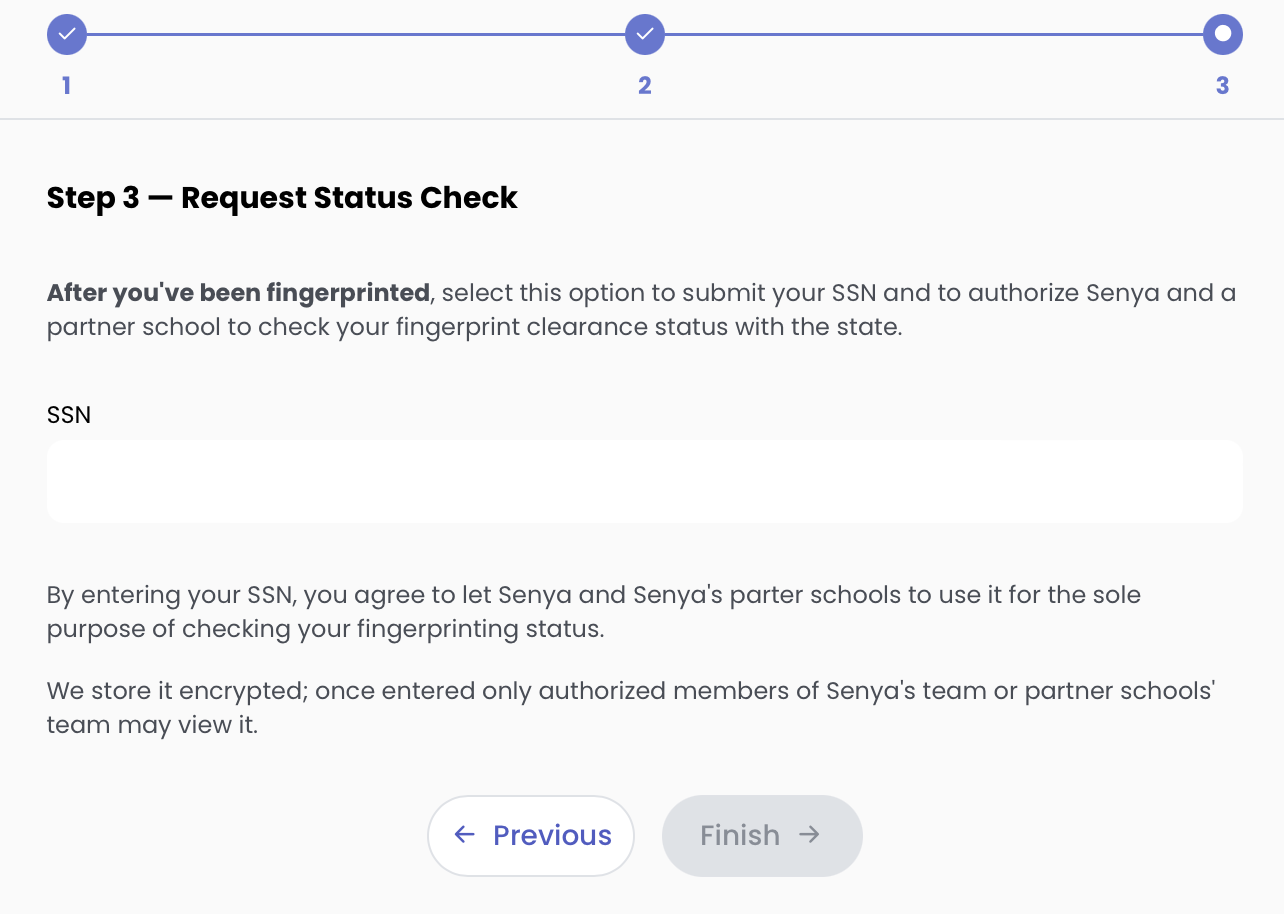Select the number 2 step label
The image size is (1284, 914).
[x=645, y=86]
